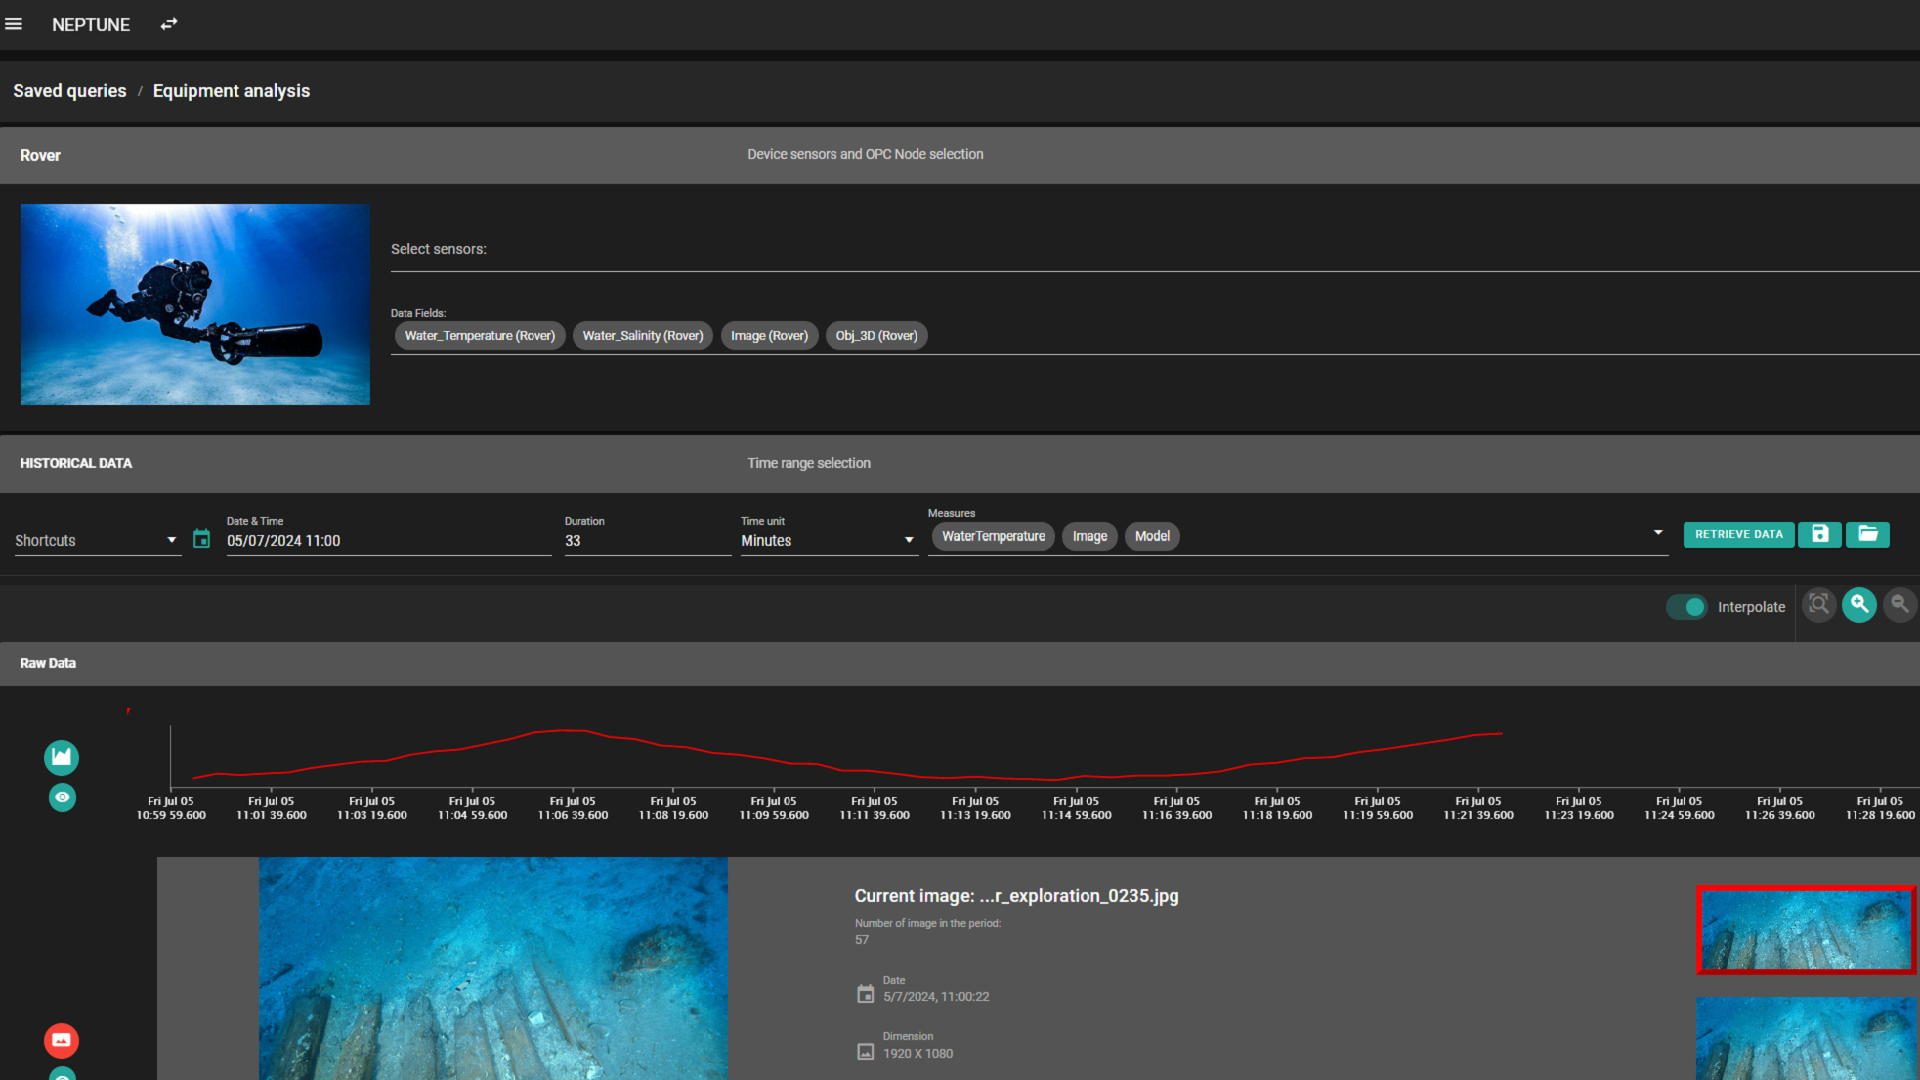Viewport: 1920px width, 1080px height.
Task: Click the Duration field showing 33
Action: (648, 540)
